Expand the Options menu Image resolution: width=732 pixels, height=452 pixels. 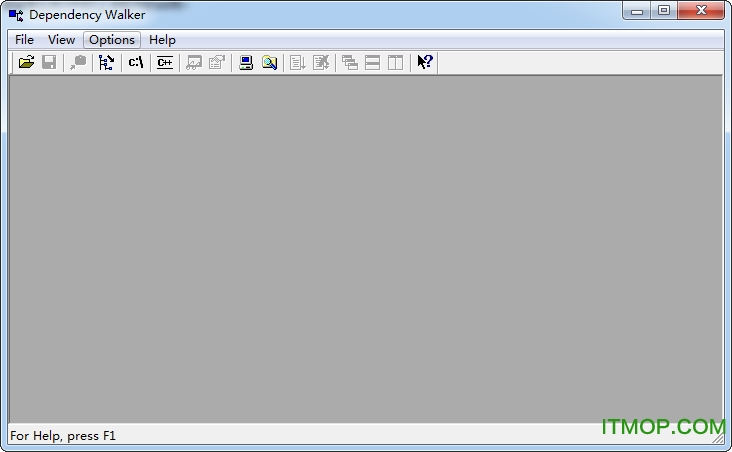(112, 40)
